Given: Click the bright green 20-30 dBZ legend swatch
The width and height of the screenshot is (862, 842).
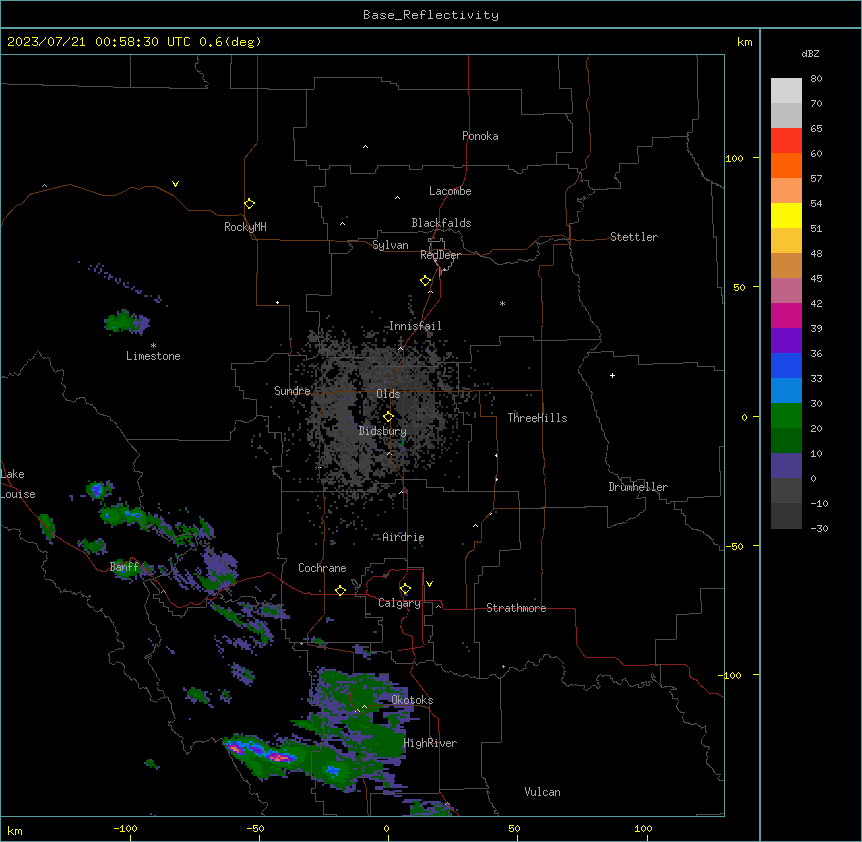Looking at the screenshot, I should pyautogui.click(x=786, y=416).
